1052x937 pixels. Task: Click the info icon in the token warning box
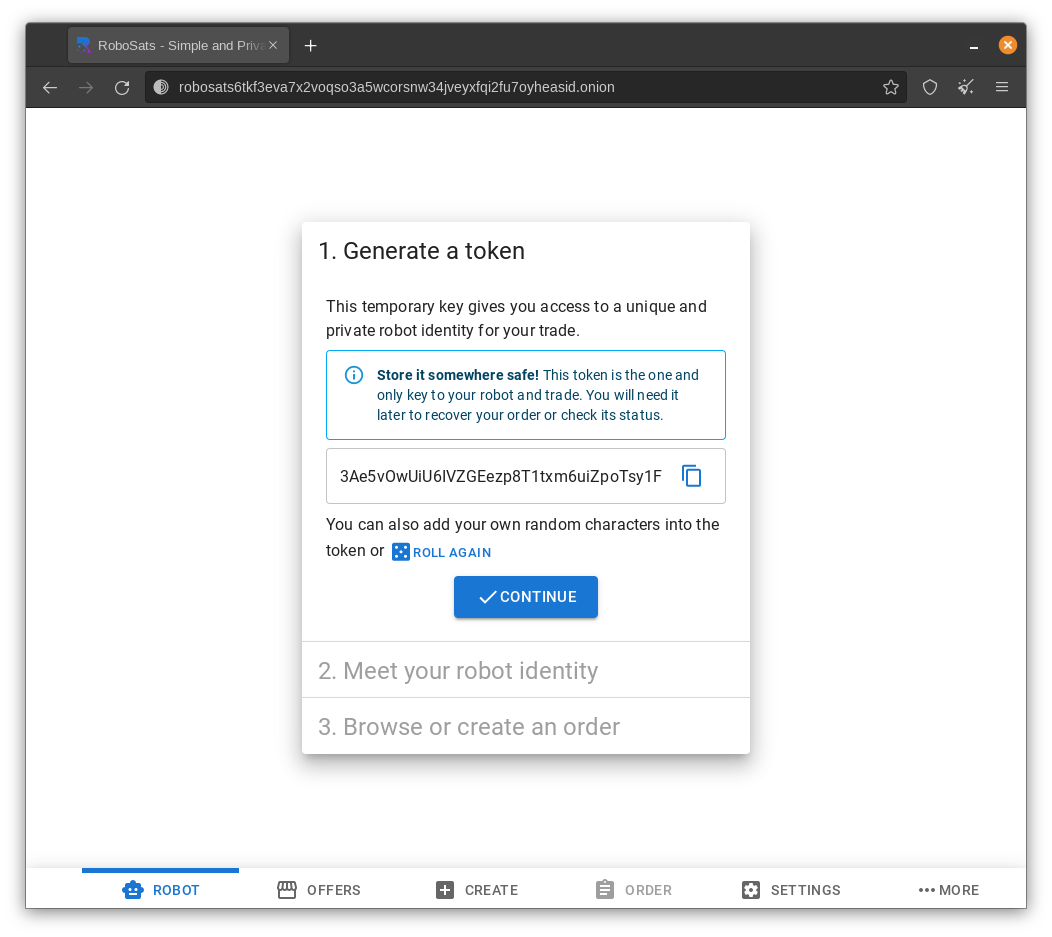[353, 375]
